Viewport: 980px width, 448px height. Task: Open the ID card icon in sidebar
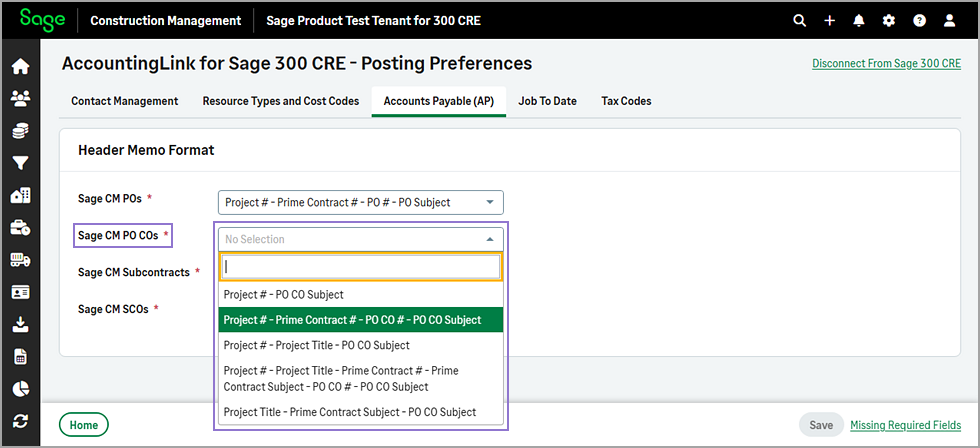[x=21, y=292]
